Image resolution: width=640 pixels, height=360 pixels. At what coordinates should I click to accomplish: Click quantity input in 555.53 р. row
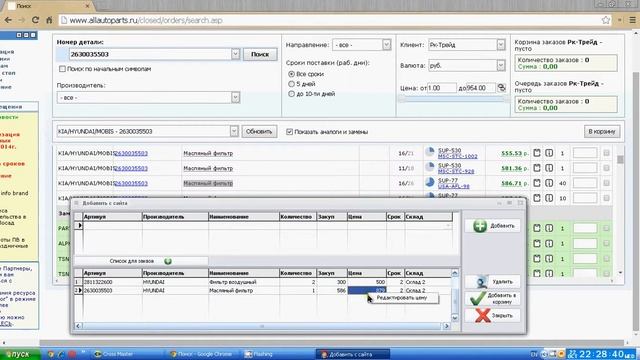(x=585, y=153)
